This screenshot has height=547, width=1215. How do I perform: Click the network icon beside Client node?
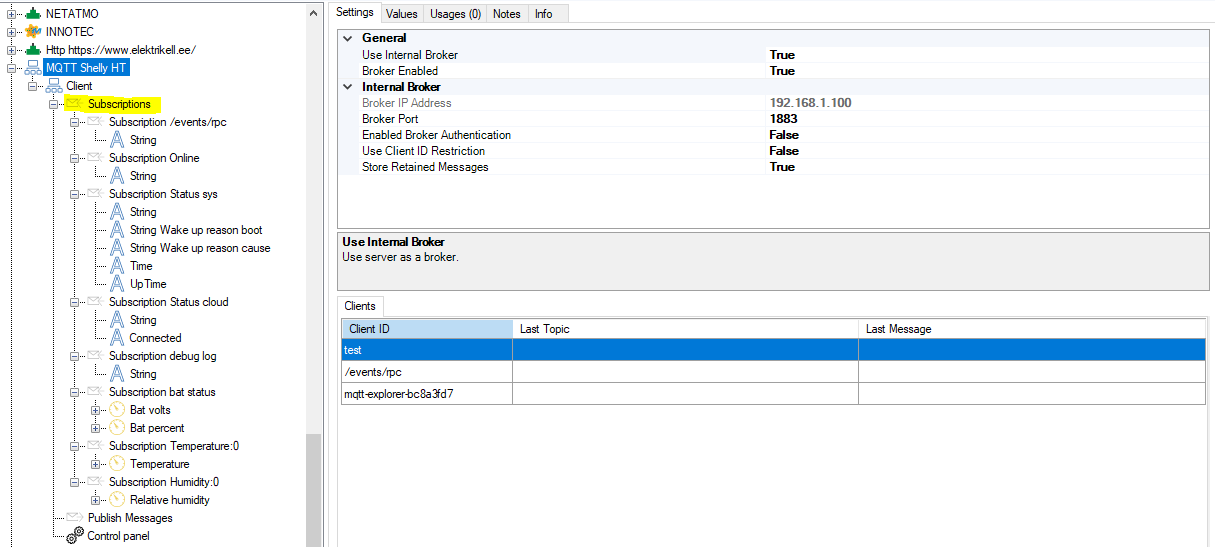[x=54, y=86]
